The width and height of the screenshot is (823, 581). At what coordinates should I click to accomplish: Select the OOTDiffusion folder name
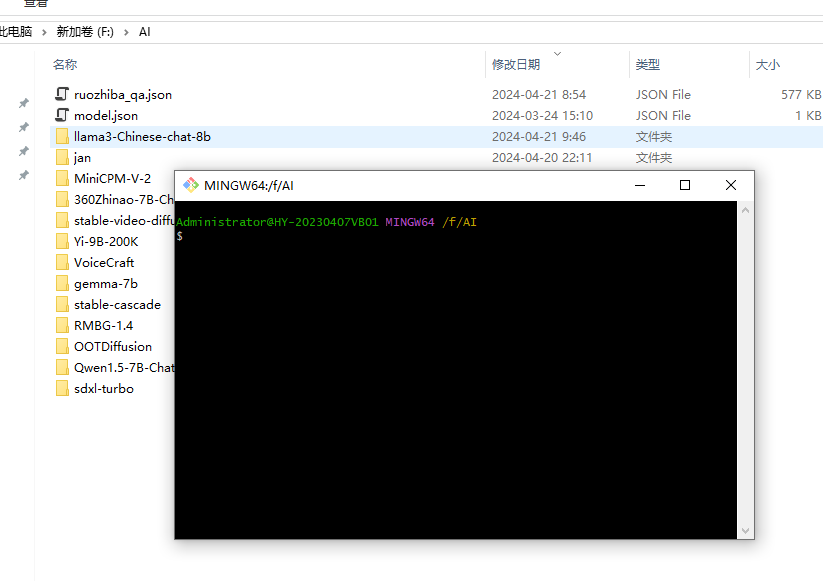tap(113, 347)
